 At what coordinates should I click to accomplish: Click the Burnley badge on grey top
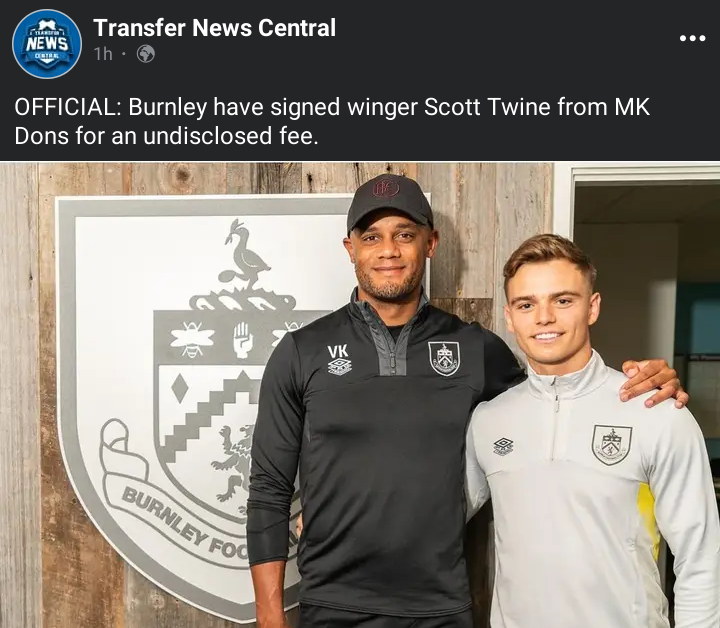[612, 444]
